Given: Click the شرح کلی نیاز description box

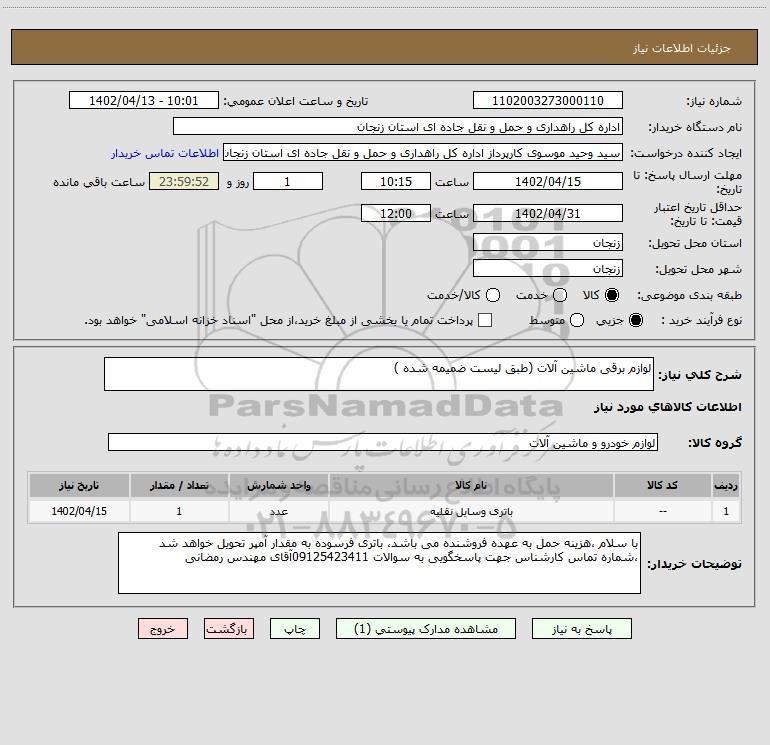Looking at the screenshot, I should point(379,374).
